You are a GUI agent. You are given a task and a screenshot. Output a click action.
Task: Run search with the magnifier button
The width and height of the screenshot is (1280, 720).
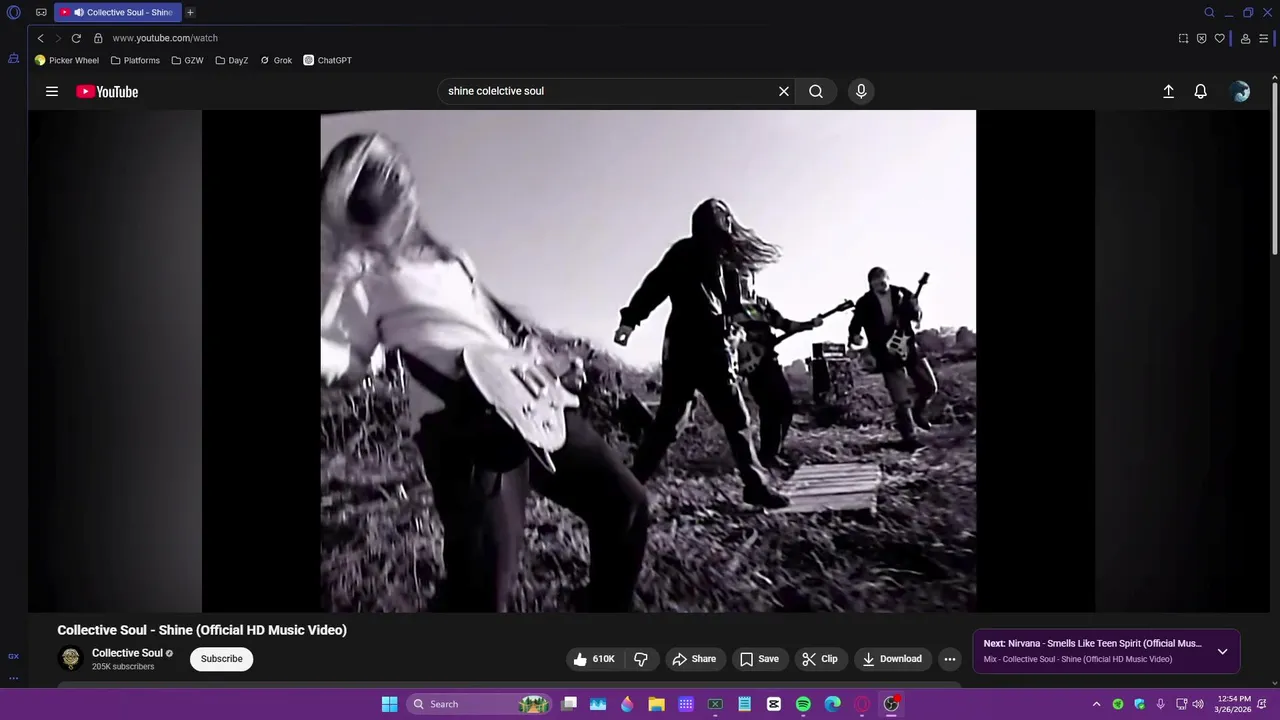coord(816,91)
